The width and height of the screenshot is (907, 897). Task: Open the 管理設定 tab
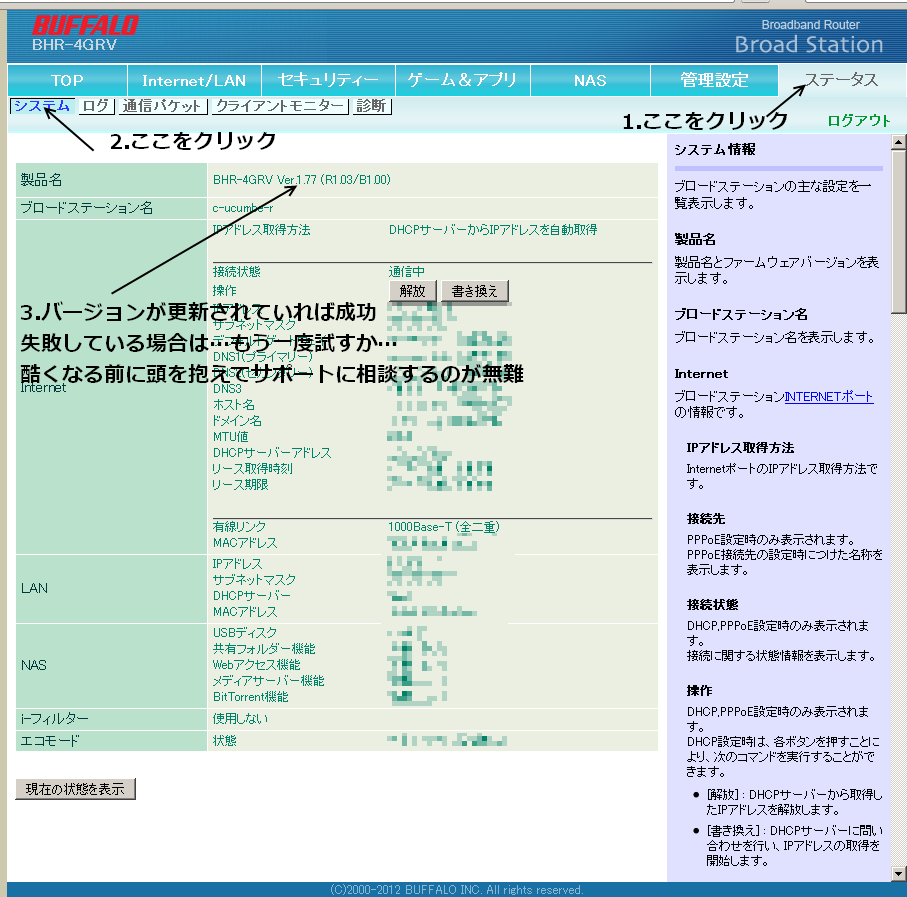714,80
